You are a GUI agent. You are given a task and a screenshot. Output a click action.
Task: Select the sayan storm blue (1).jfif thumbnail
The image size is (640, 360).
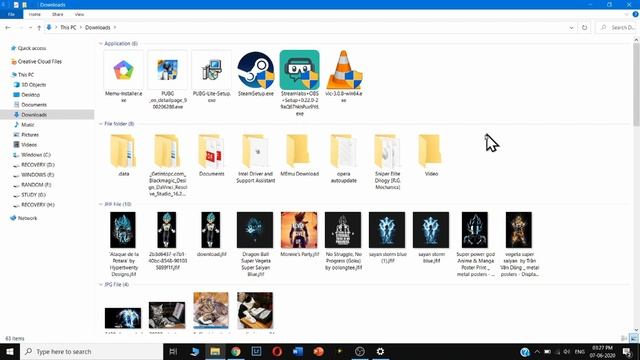coord(387,230)
